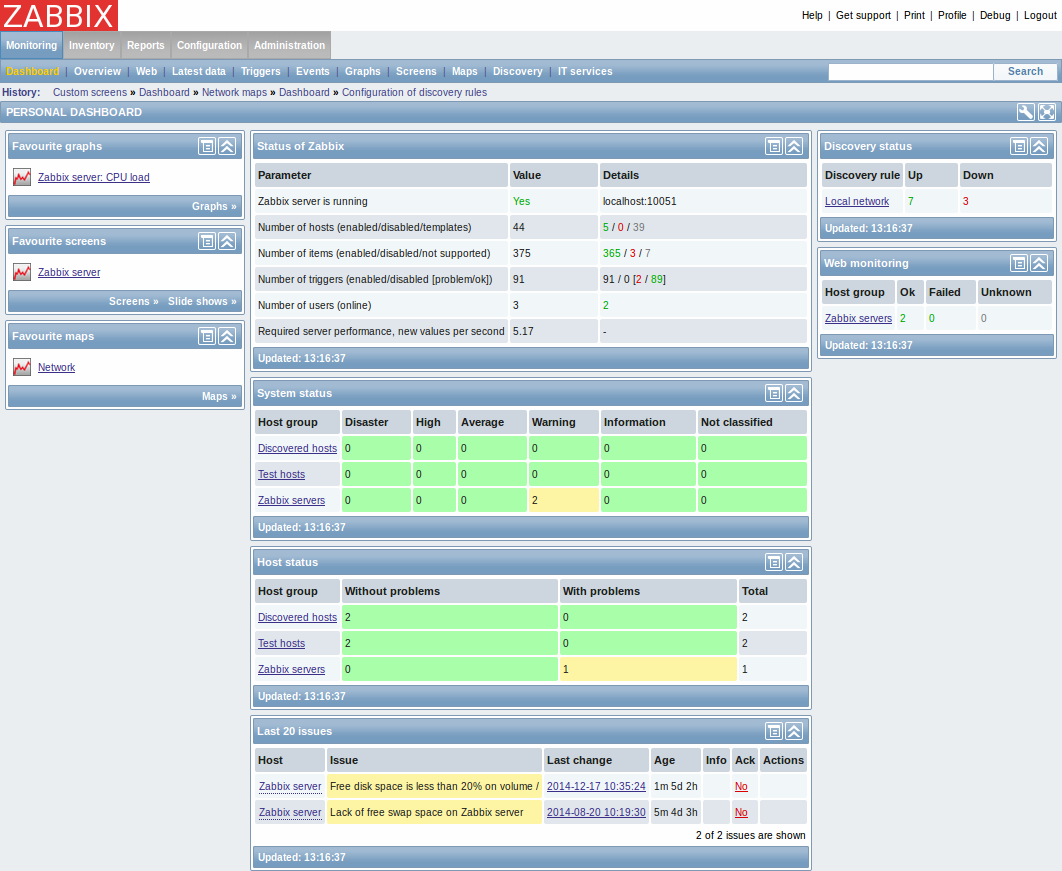Switch to the Reports tab

click(x=146, y=45)
